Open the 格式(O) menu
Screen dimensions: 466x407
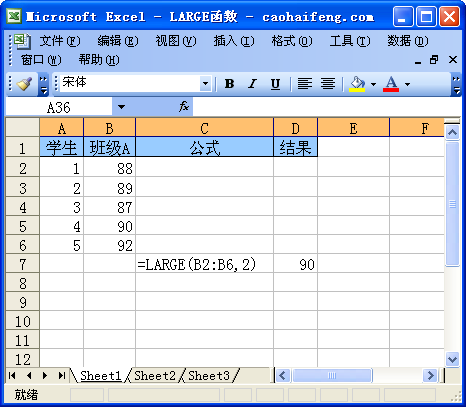[x=292, y=41]
